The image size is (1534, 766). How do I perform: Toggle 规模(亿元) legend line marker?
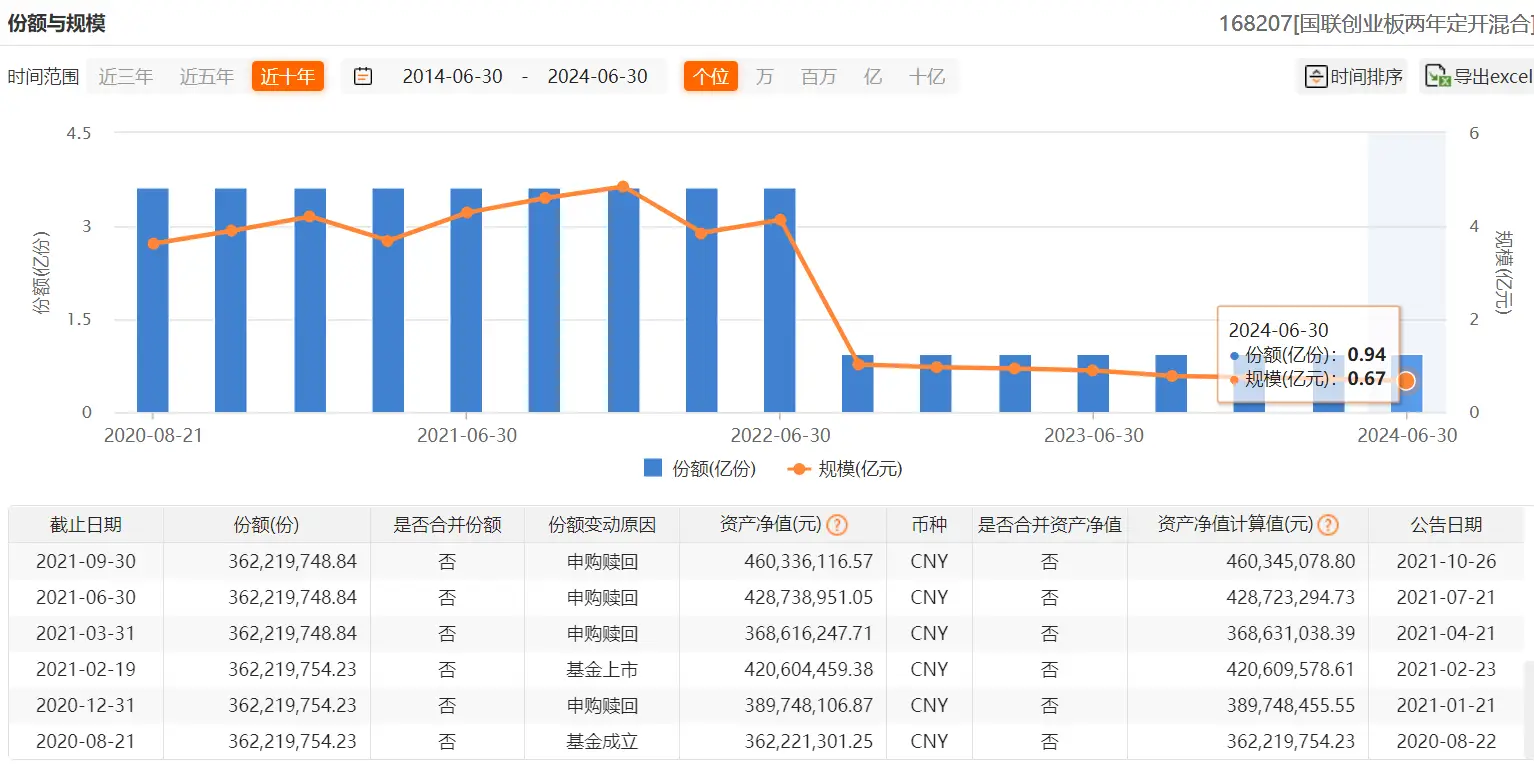(799, 468)
